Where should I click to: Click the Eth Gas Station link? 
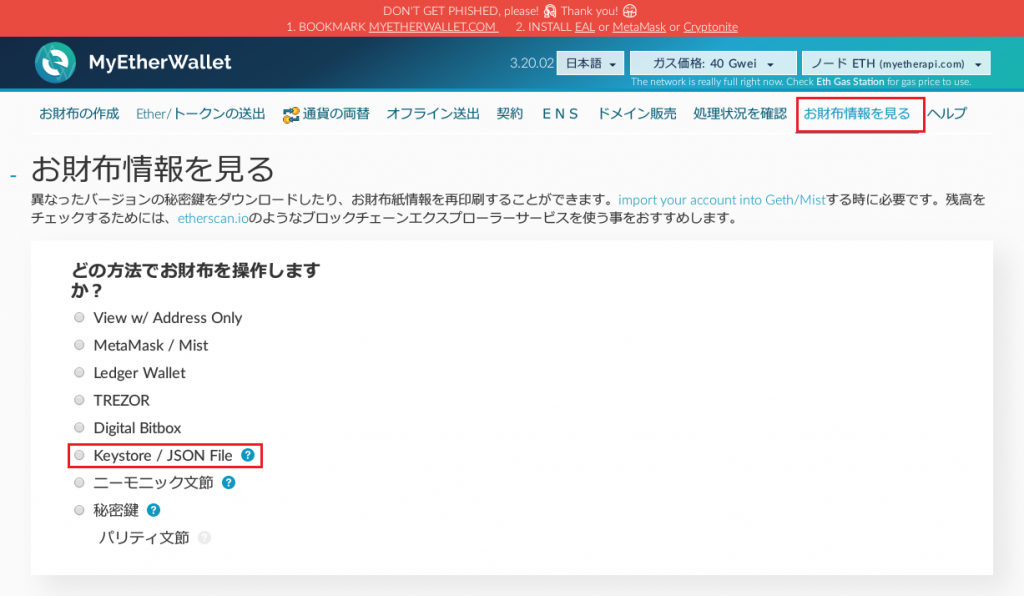click(850, 82)
